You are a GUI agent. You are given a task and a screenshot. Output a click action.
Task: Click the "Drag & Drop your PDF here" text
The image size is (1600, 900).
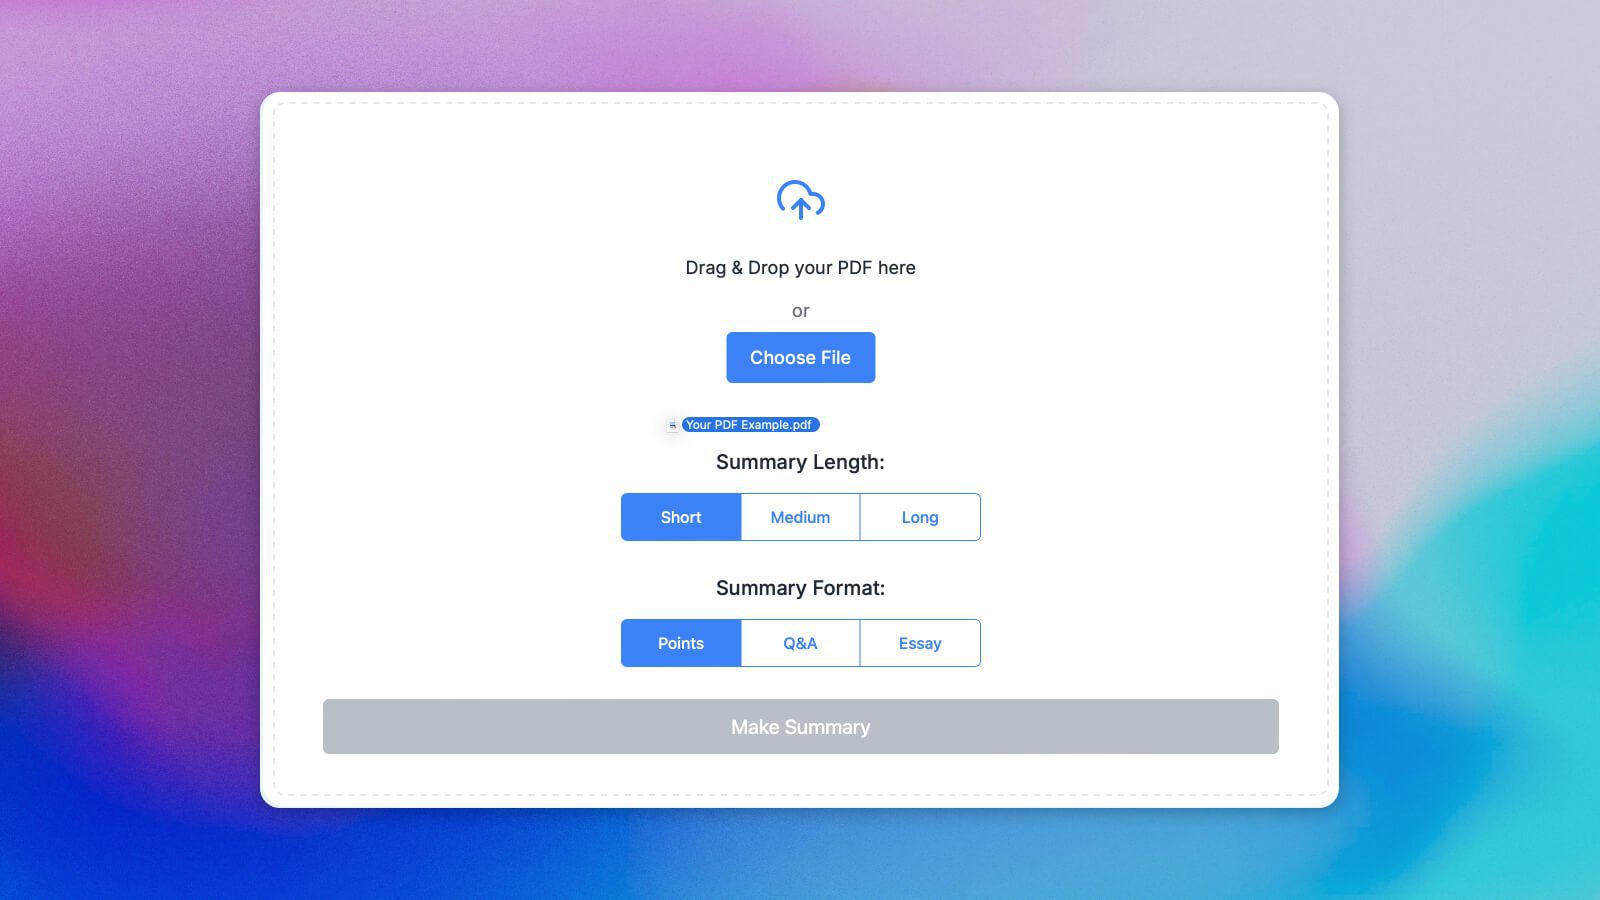800,267
